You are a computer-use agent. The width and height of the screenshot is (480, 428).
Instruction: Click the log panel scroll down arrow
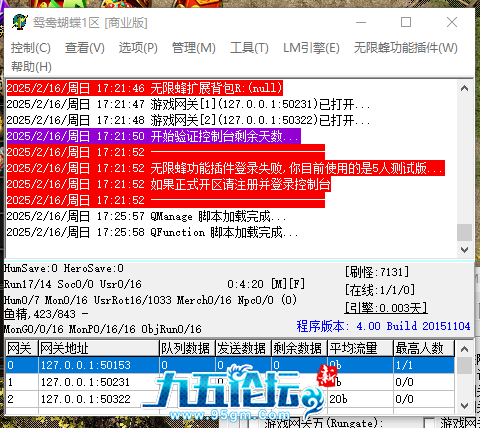[464, 249]
